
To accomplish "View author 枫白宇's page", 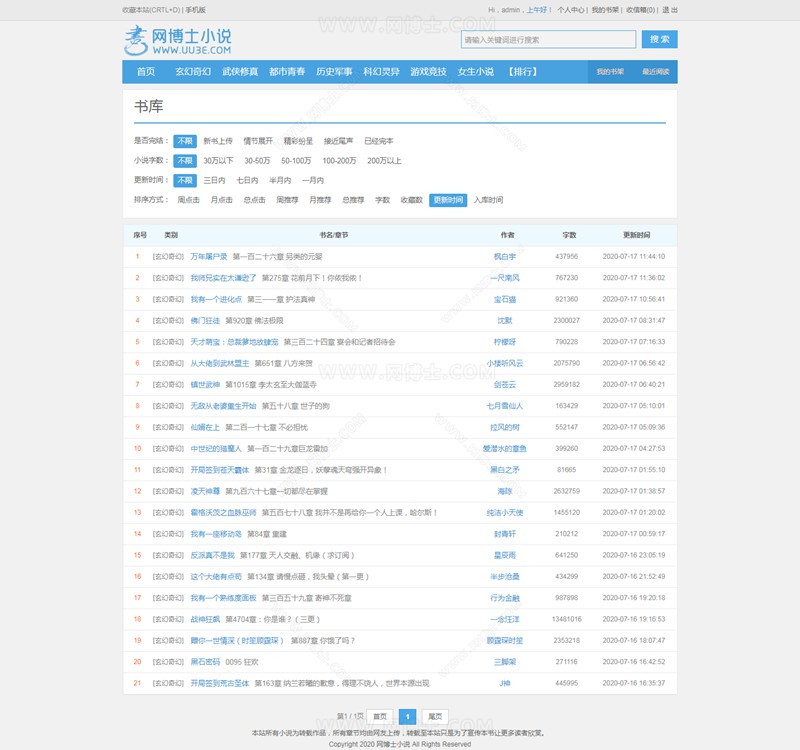I will [505, 257].
